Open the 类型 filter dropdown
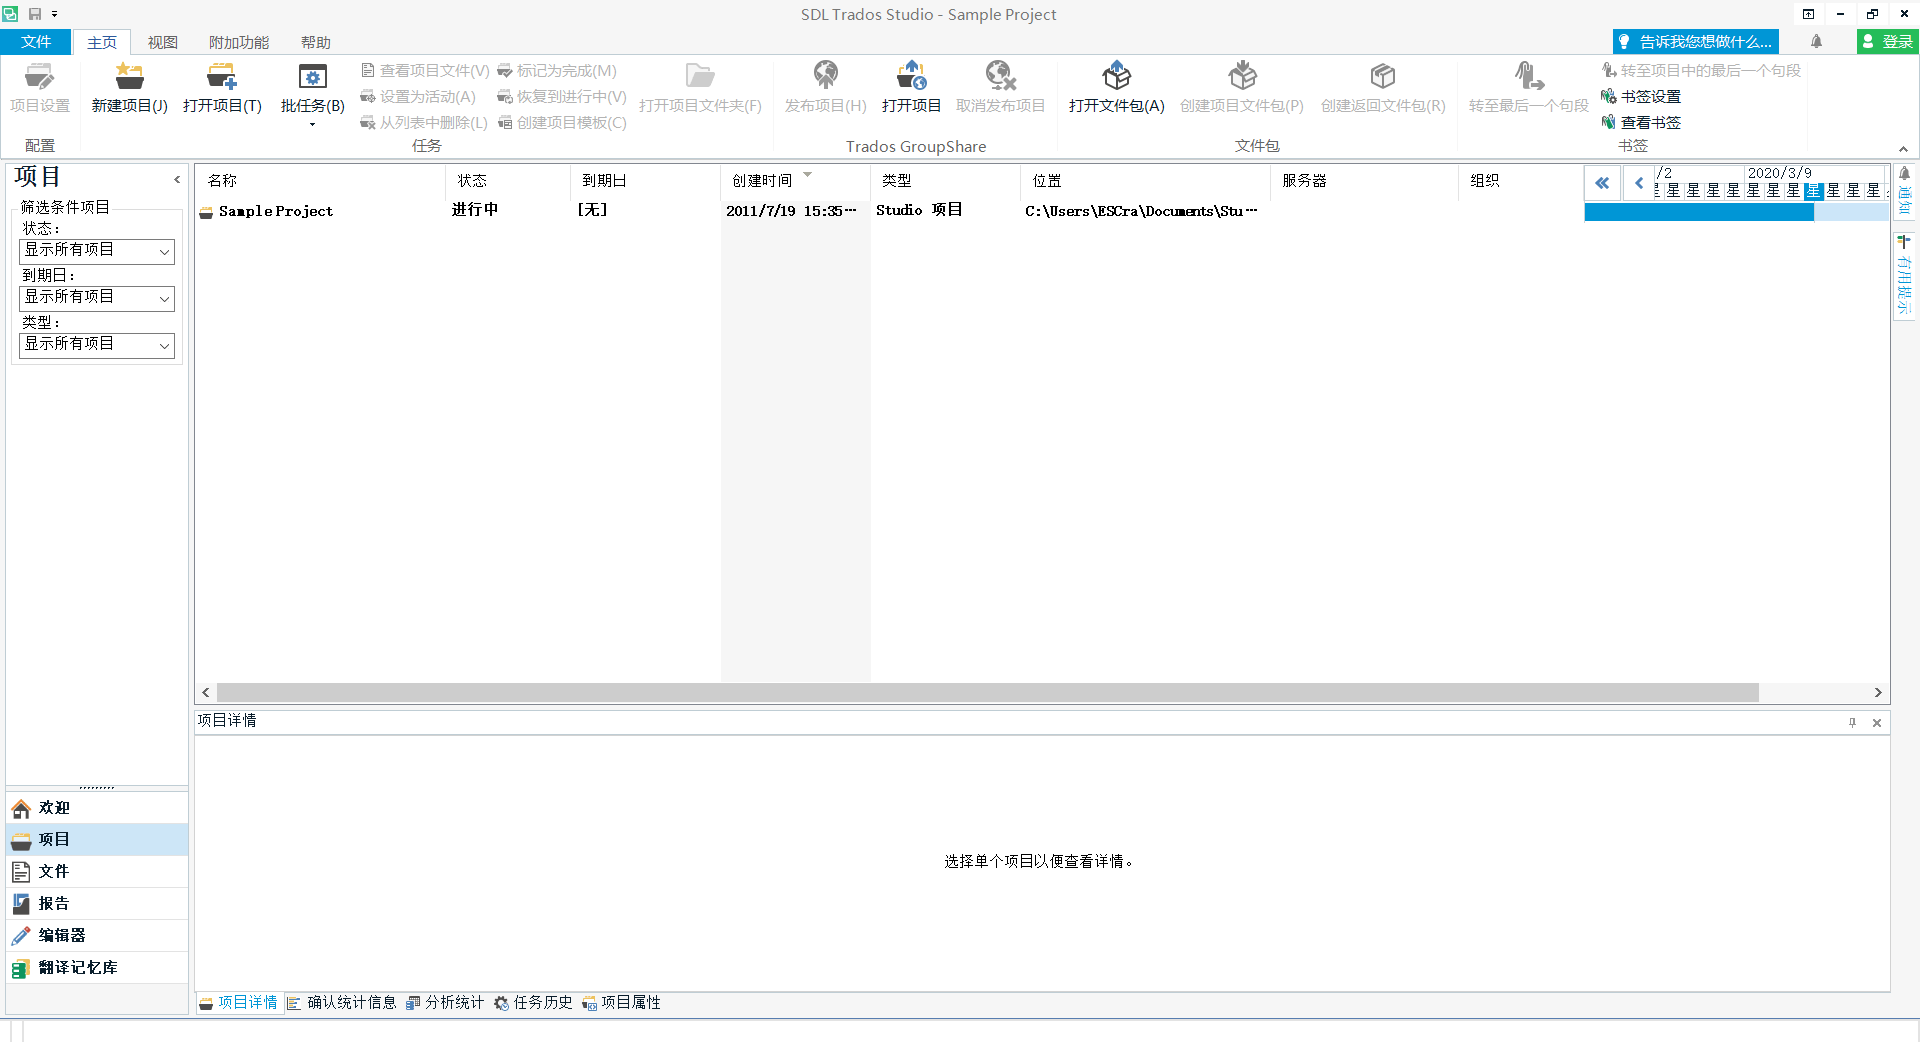Image resolution: width=1920 pixels, height=1042 pixels. click(97, 345)
